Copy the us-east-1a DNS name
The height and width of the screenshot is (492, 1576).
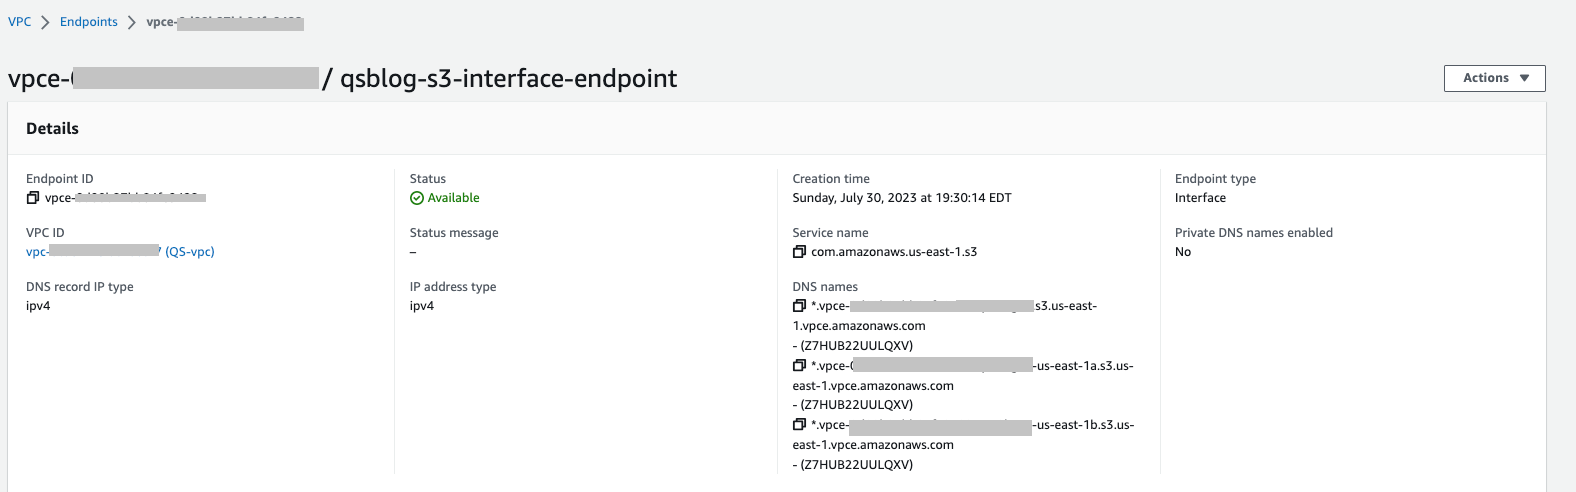(799, 366)
